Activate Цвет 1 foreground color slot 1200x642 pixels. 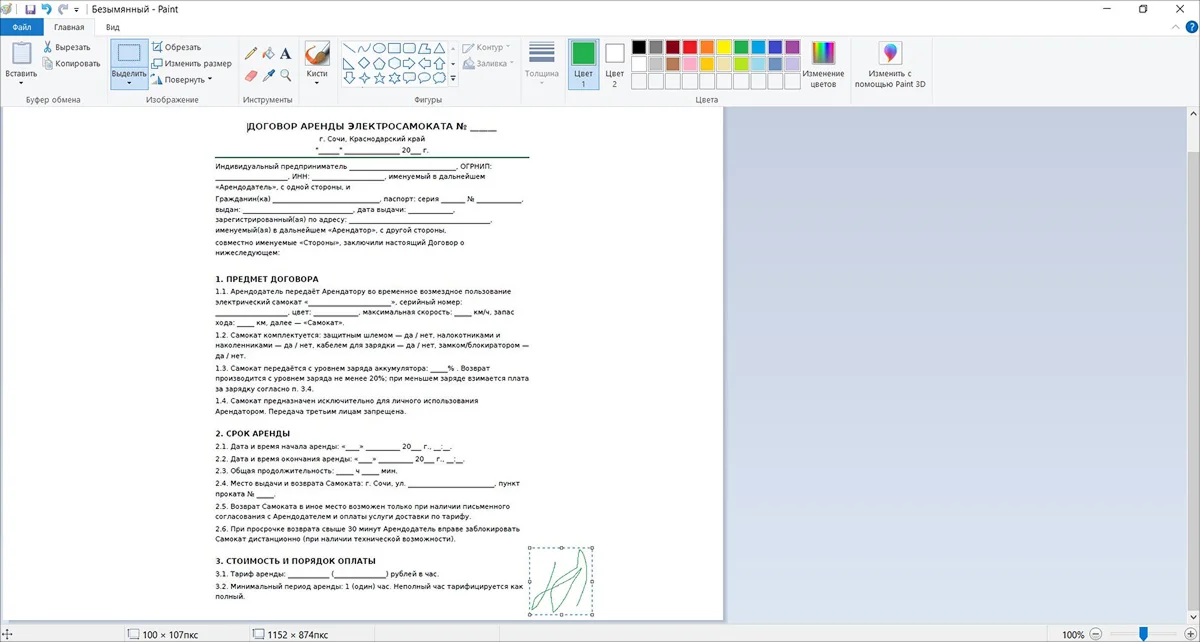pos(583,64)
